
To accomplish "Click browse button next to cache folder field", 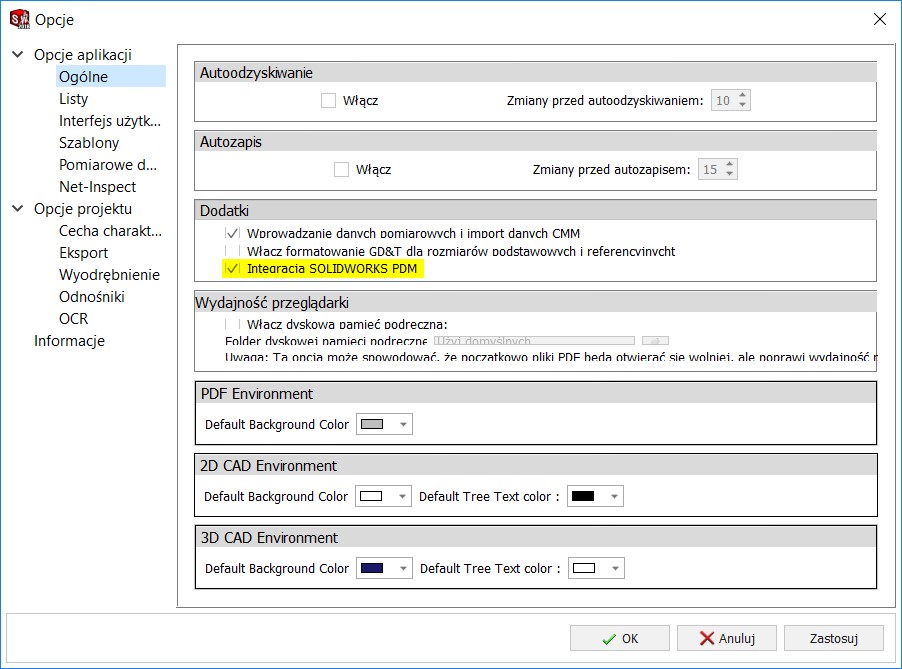I will (x=655, y=340).
